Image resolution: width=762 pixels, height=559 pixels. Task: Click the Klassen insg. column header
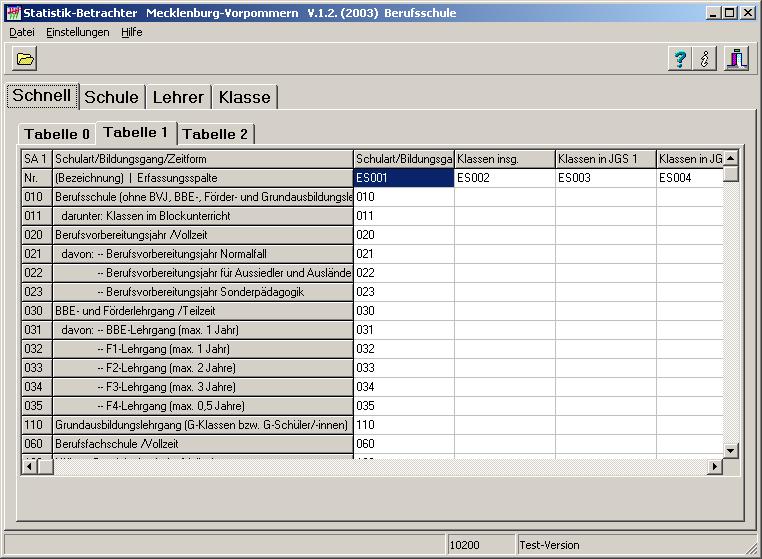click(x=504, y=159)
